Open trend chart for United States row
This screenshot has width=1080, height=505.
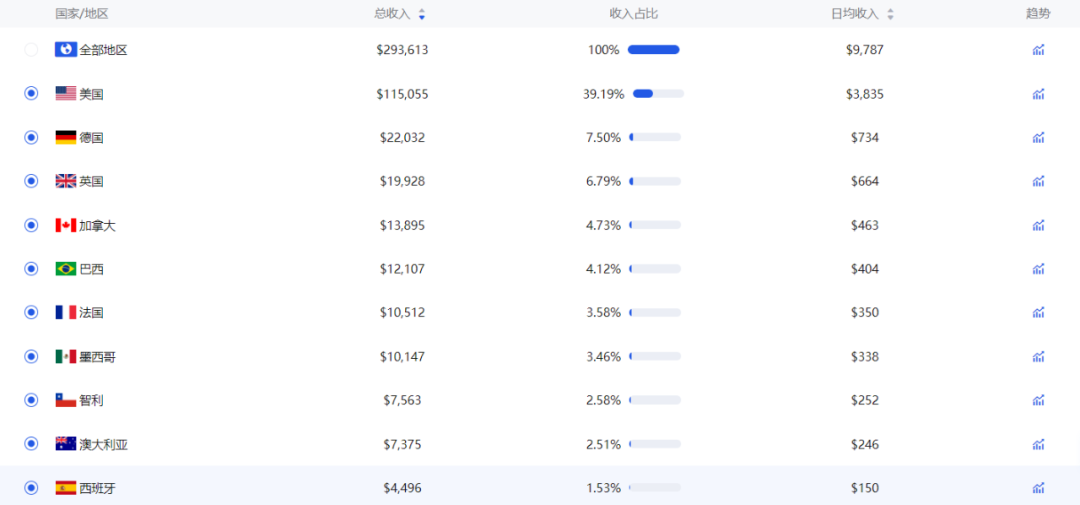1038,94
